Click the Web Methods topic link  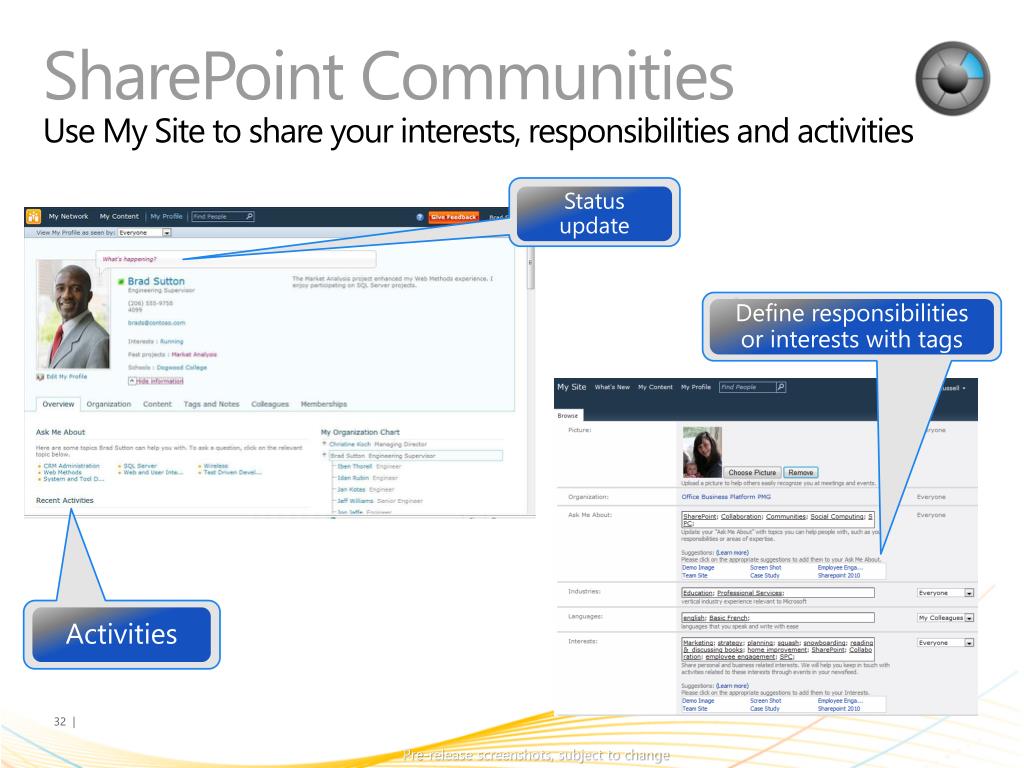[x=63, y=472]
